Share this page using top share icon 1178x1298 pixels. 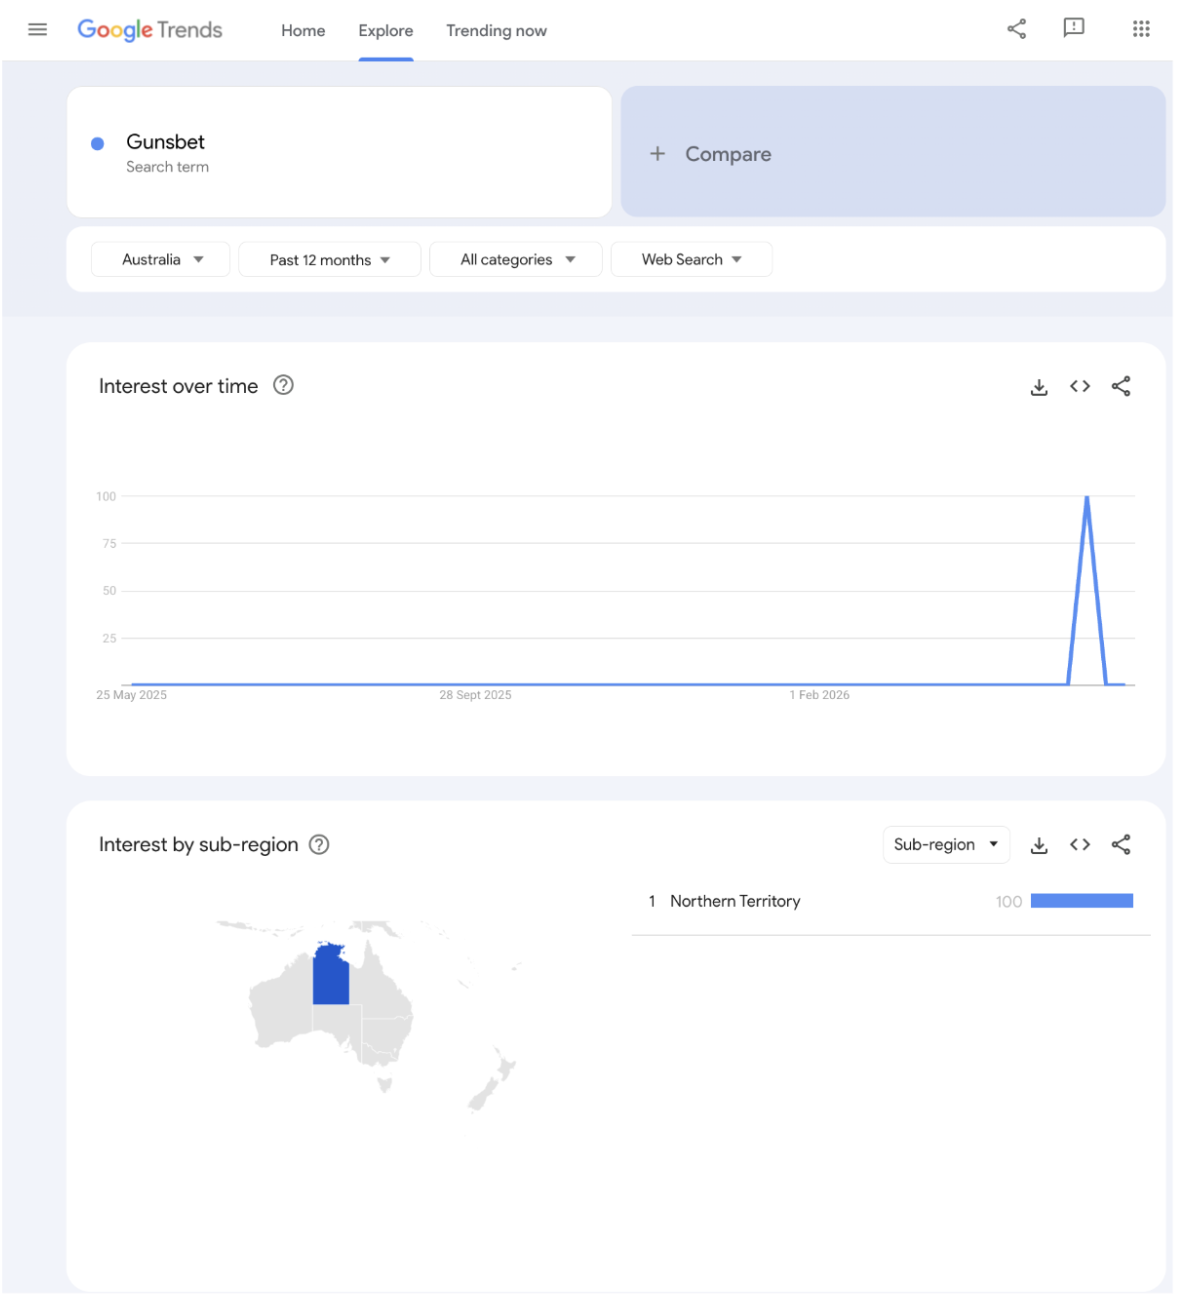pos(1016,29)
